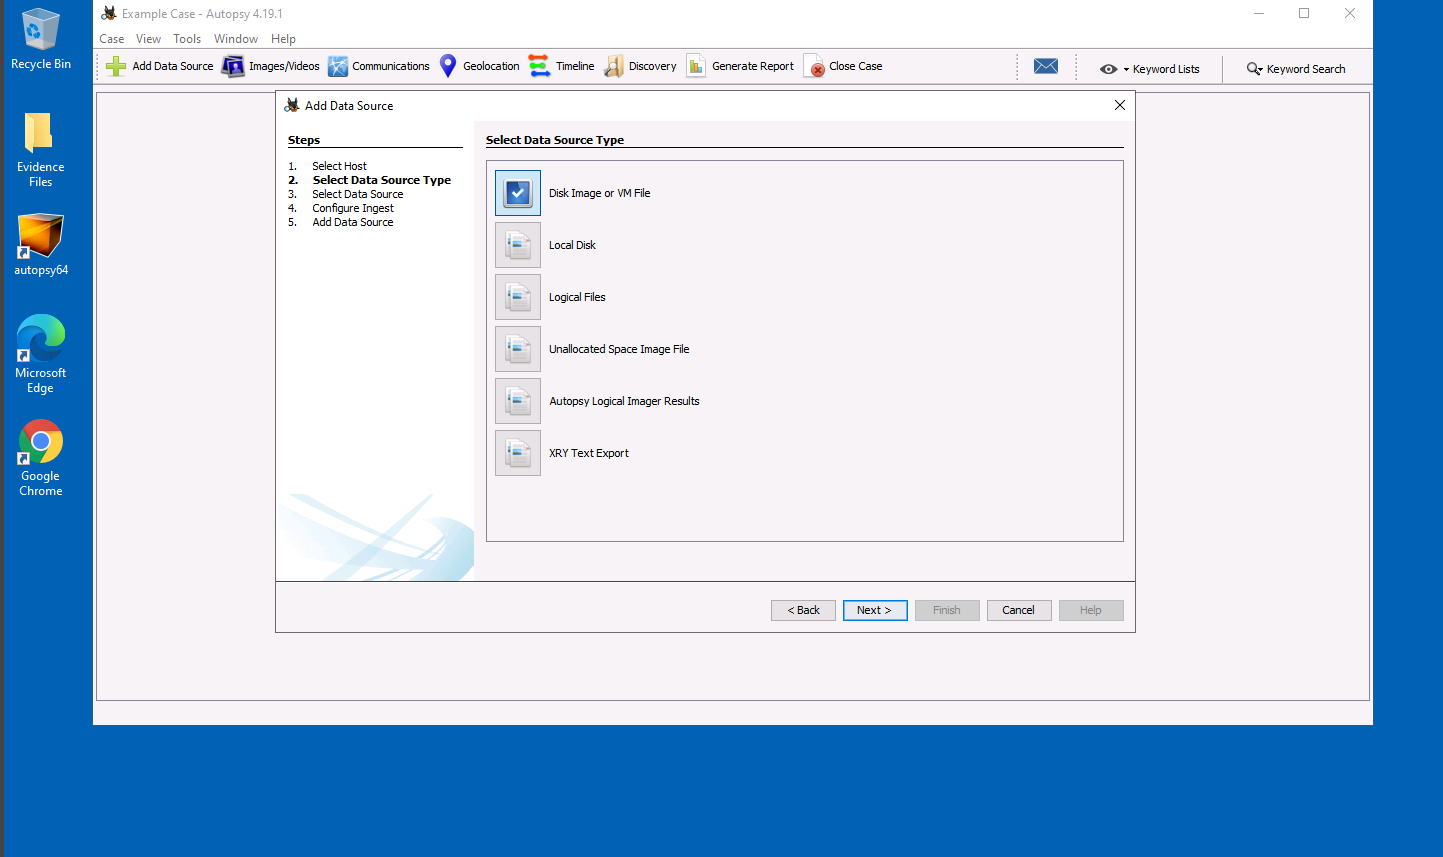Click 'Autopsy Logical Imager Results' label
The height and width of the screenshot is (857, 1443).
coord(624,401)
